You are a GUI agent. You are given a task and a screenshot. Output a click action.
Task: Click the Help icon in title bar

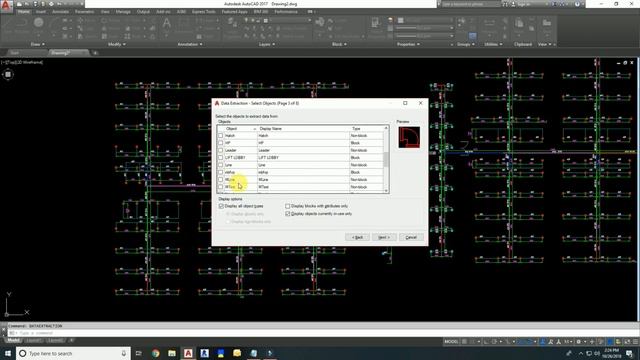[x=577, y=4]
